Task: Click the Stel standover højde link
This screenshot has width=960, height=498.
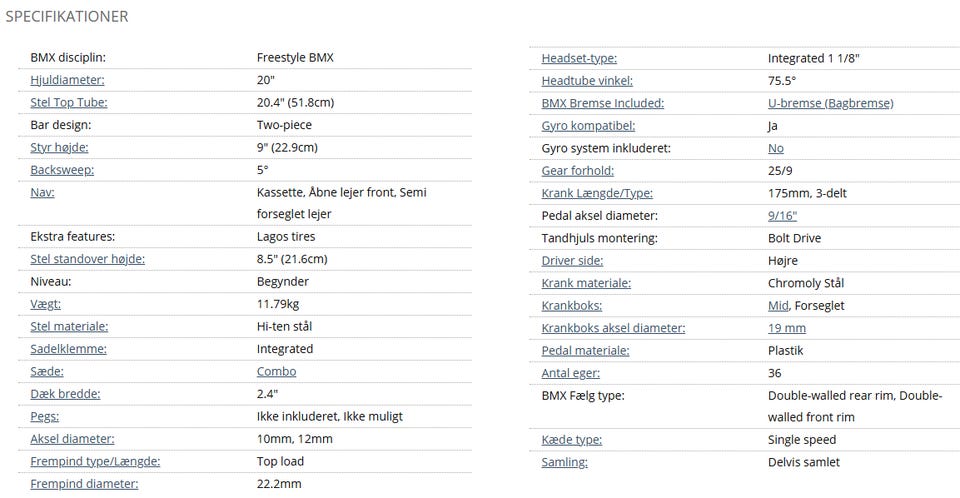Action: [88, 259]
